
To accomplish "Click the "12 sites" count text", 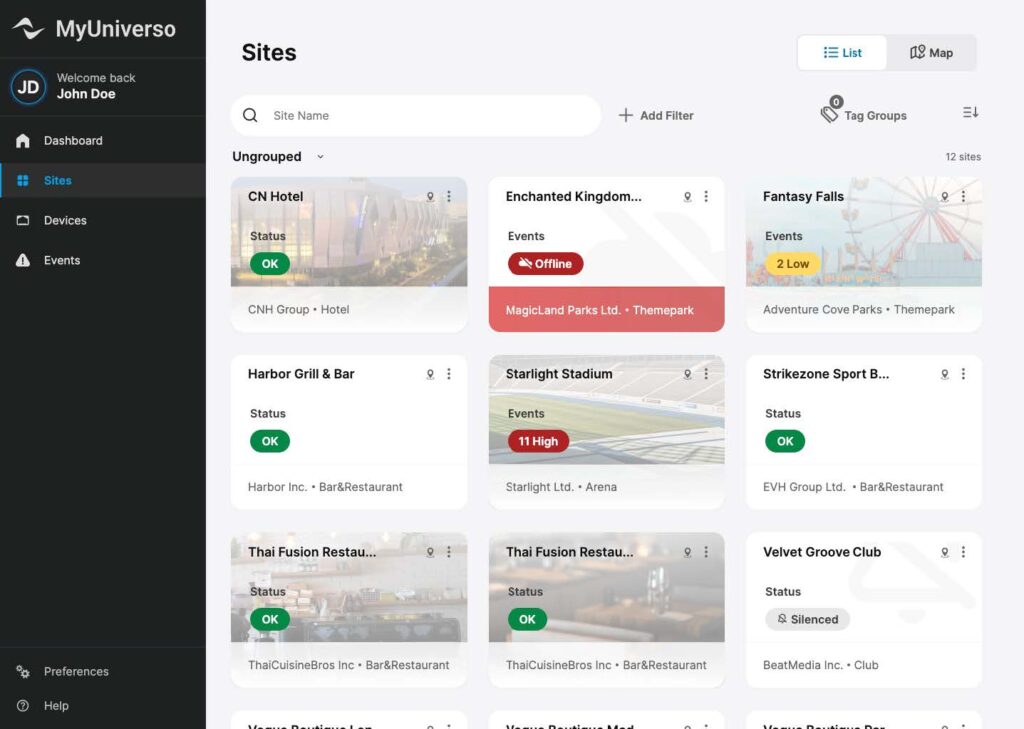I will (x=963, y=157).
